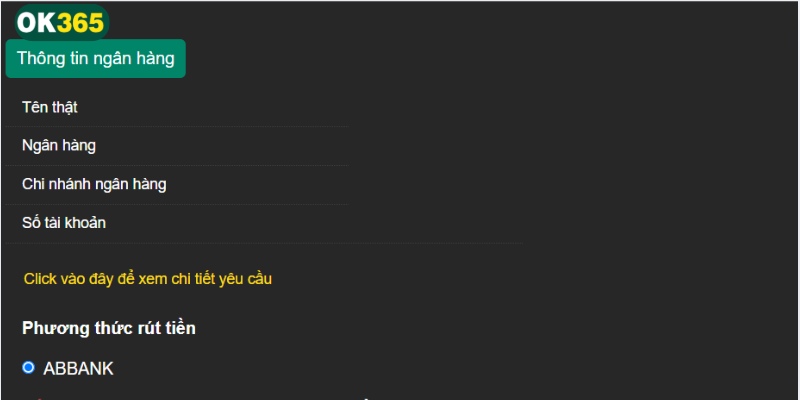Open the yellow 'Click vào đây' details link
This screenshot has width=800, height=400.
(147, 279)
